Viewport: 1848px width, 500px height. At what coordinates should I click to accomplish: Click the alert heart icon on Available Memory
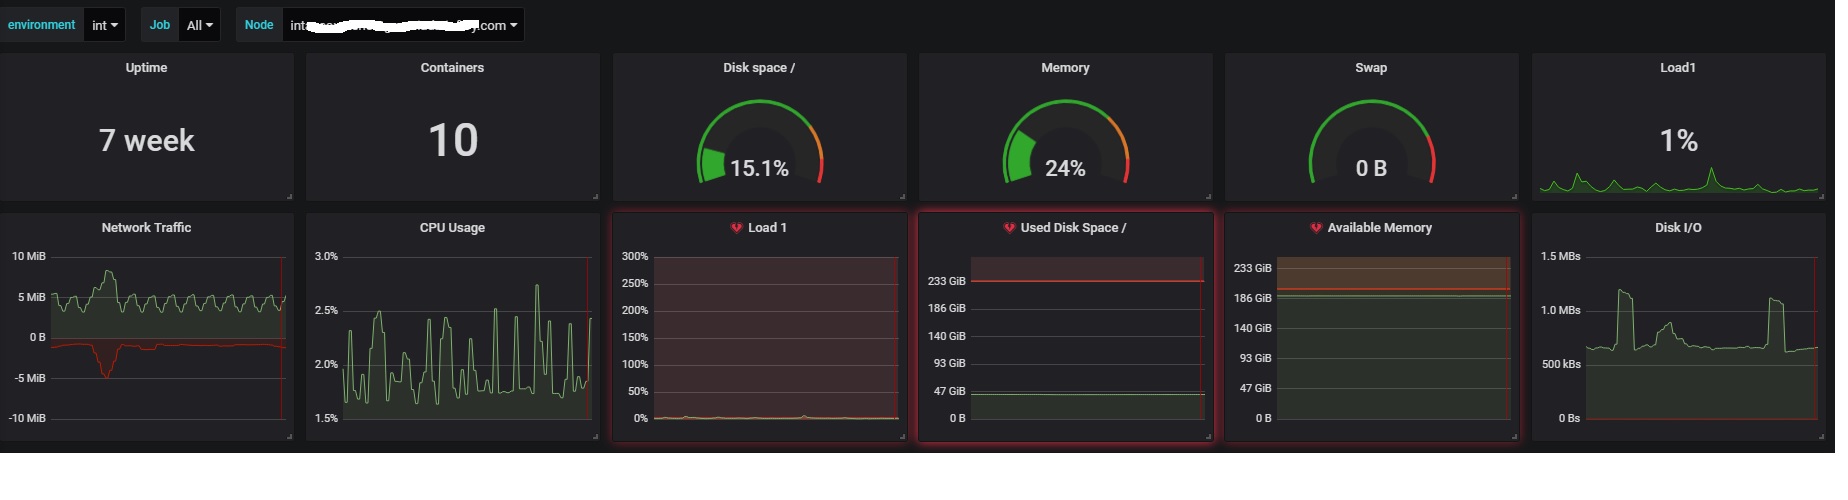click(x=1316, y=228)
